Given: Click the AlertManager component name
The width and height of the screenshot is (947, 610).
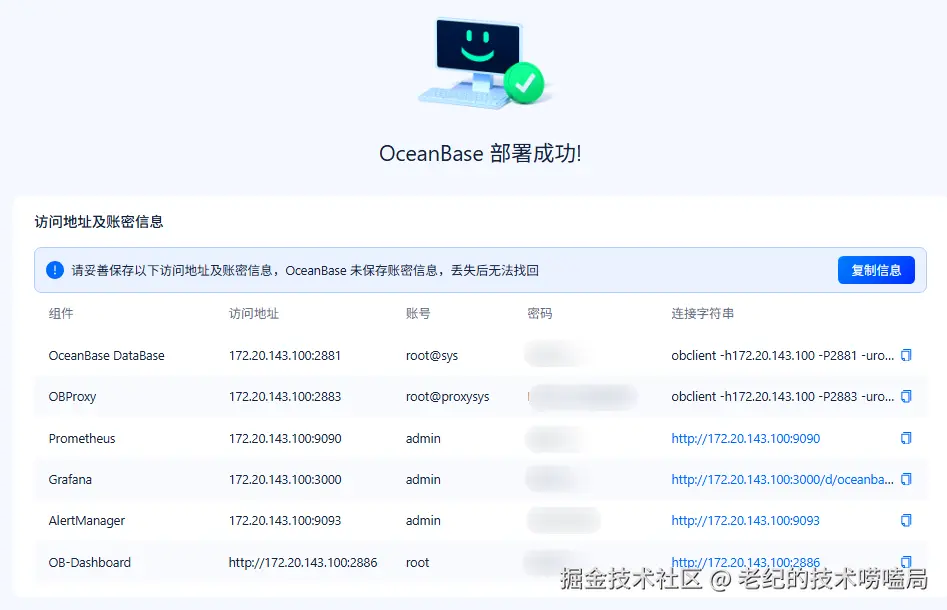Looking at the screenshot, I should point(86,521).
